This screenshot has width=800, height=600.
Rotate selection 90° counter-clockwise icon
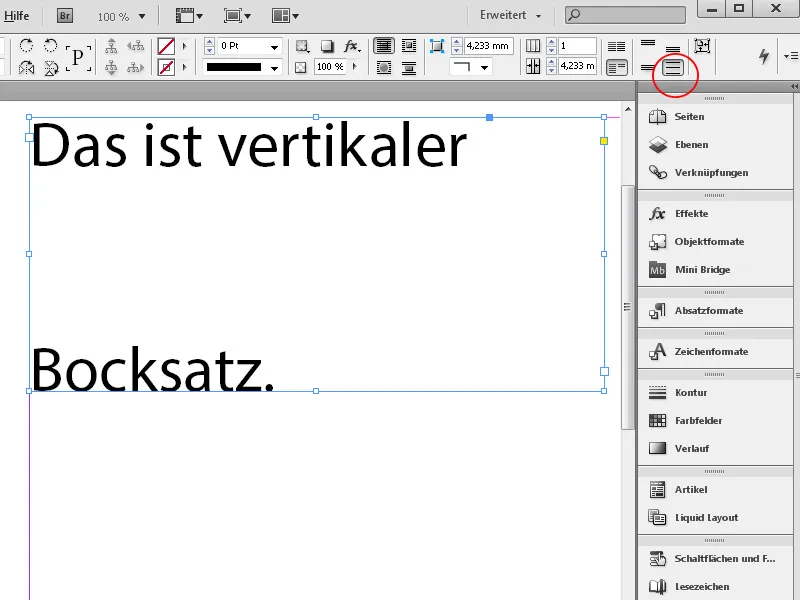(x=50, y=46)
